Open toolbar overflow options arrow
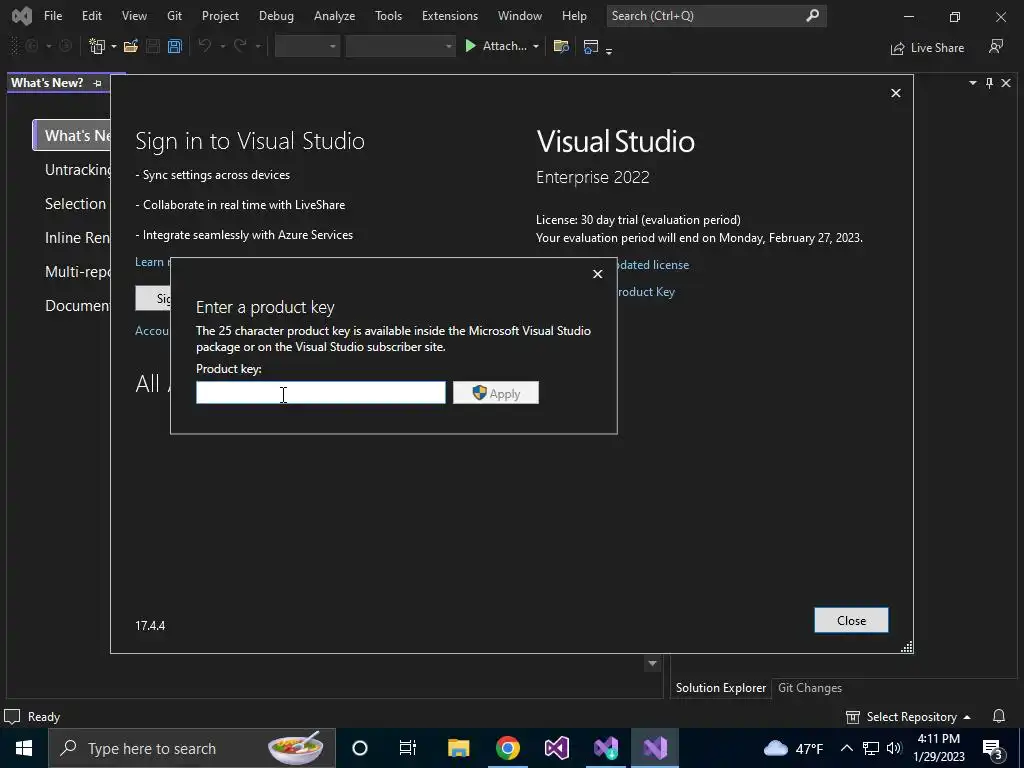 [609, 51]
